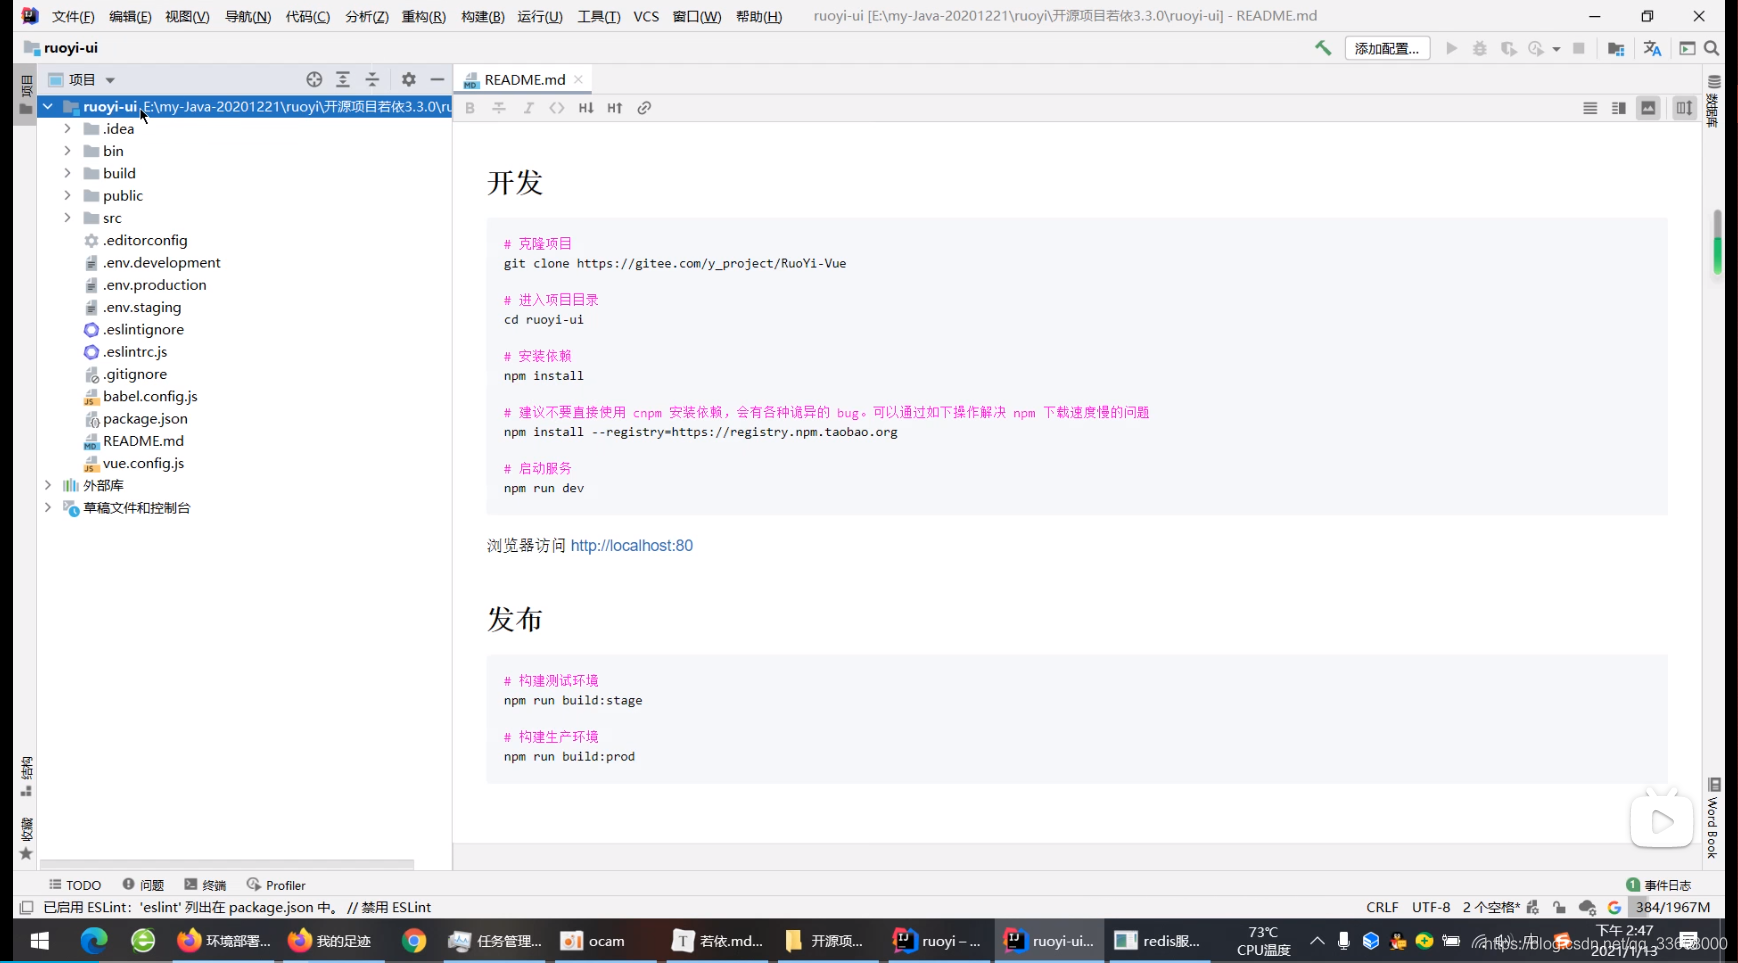Open the 编辑(E) menu
The height and width of the screenshot is (963, 1738).
[130, 16]
